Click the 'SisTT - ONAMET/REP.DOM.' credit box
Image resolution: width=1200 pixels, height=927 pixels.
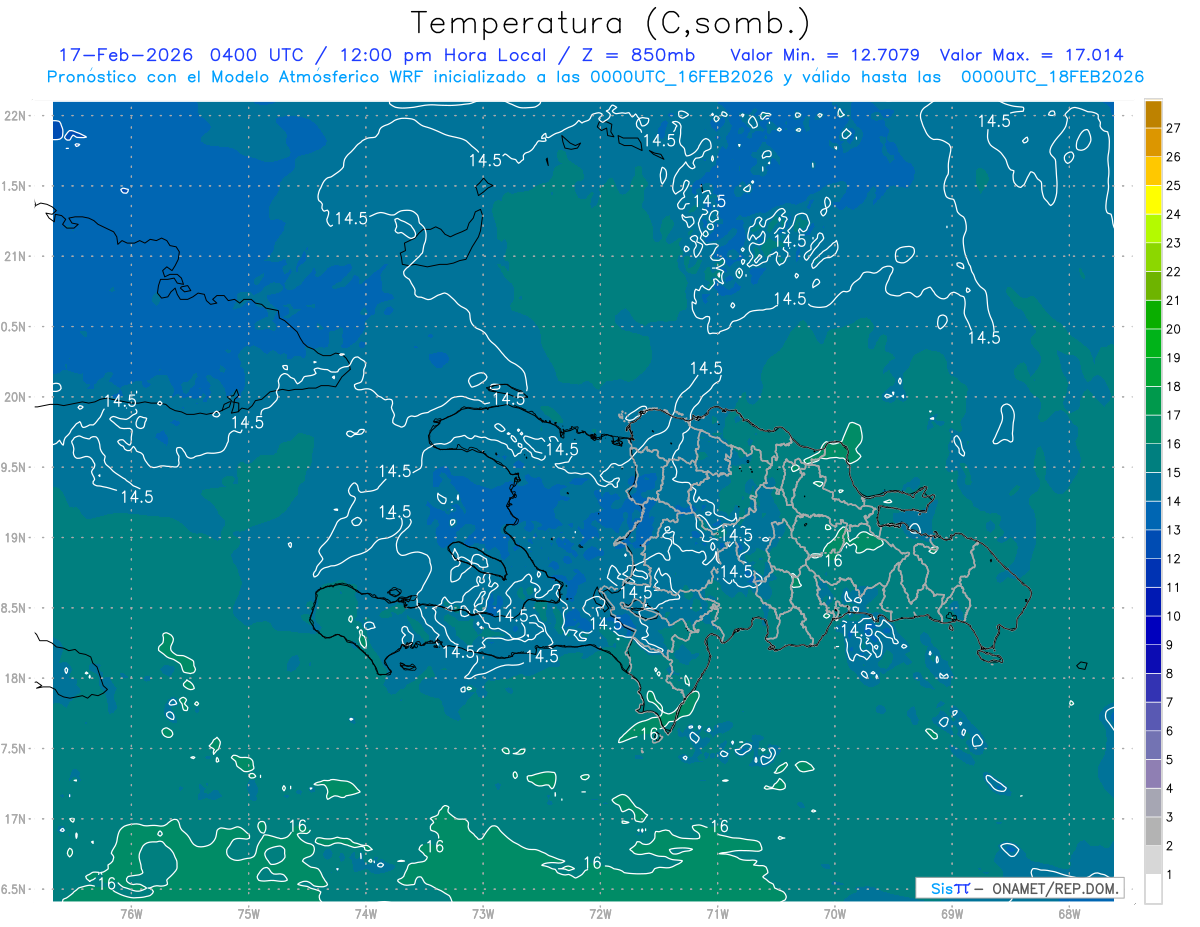[x=1020, y=888]
